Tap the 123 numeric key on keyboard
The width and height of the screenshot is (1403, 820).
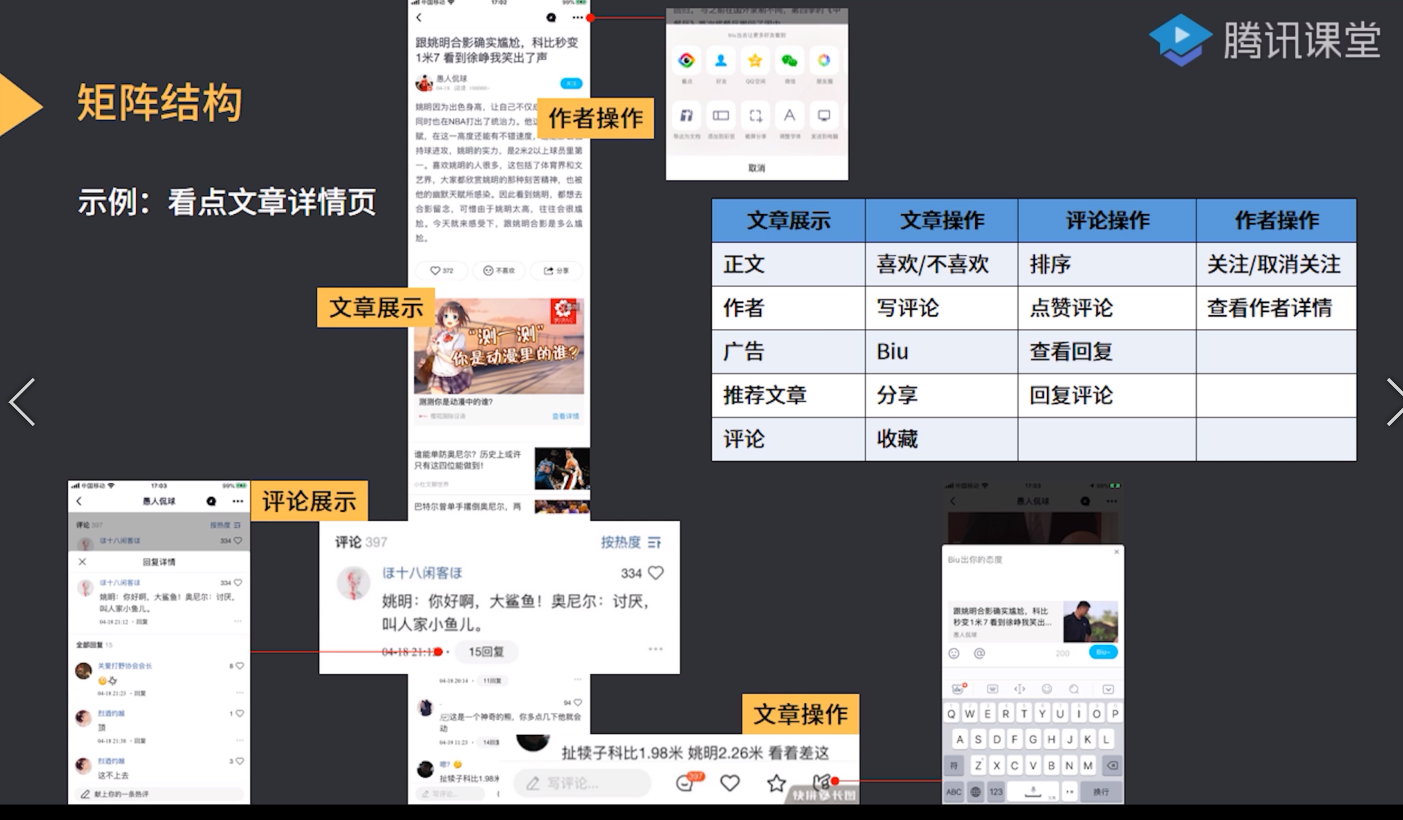(996, 792)
